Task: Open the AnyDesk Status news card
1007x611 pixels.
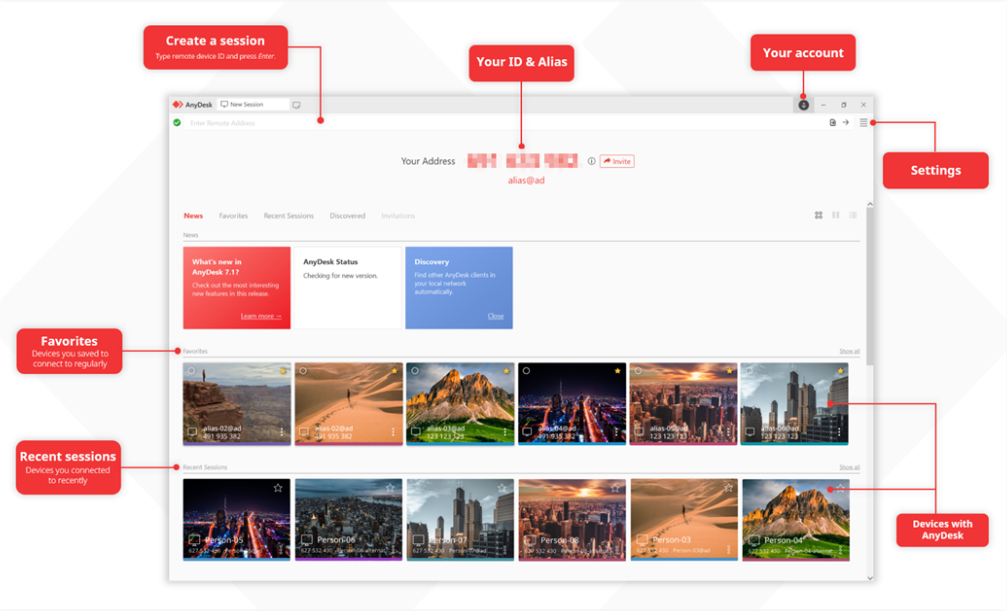Action: click(x=347, y=288)
